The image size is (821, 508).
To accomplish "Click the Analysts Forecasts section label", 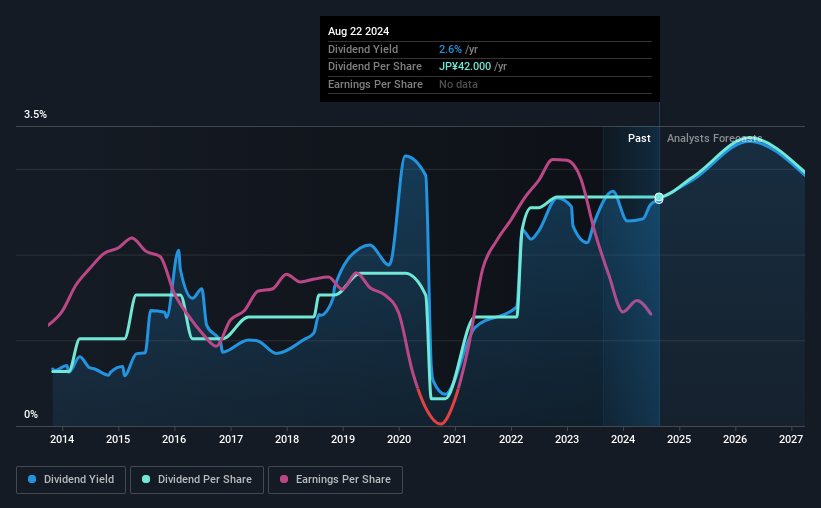I will click(x=714, y=138).
